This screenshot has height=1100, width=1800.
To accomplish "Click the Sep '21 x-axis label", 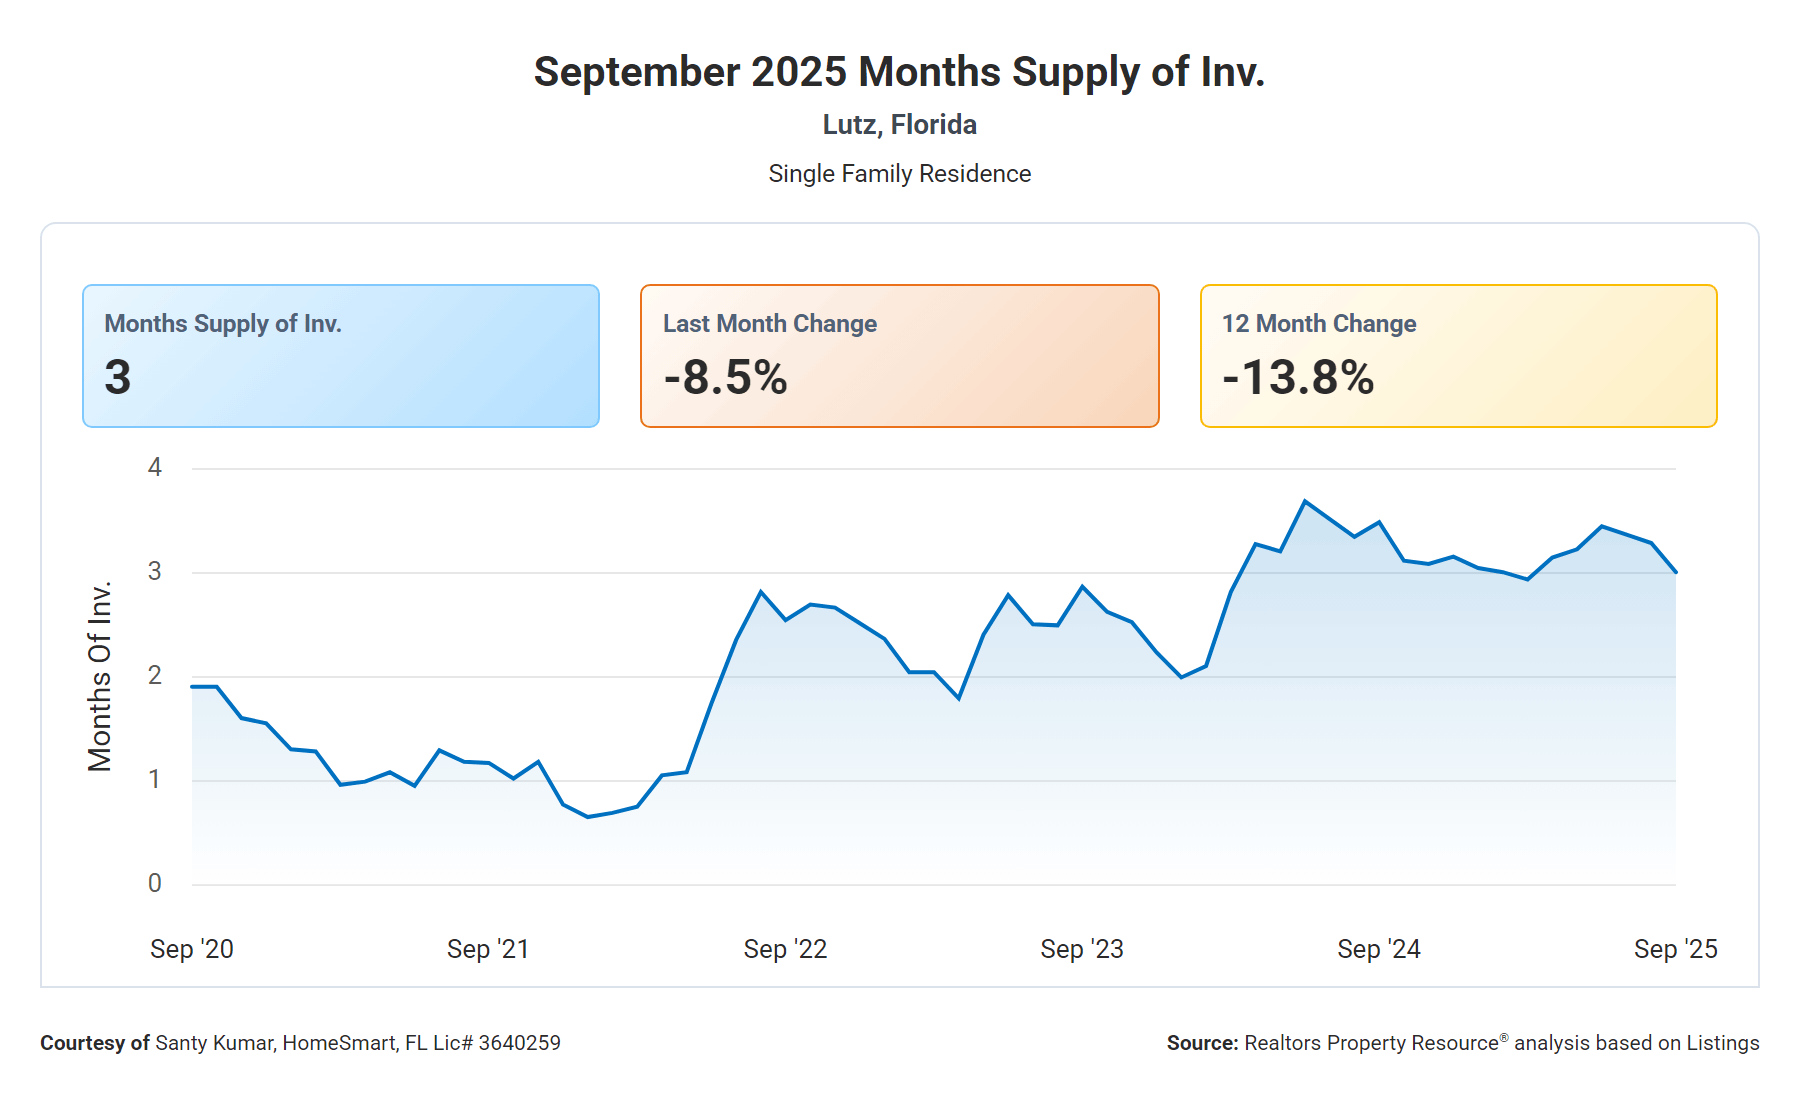I will (x=488, y=949).
